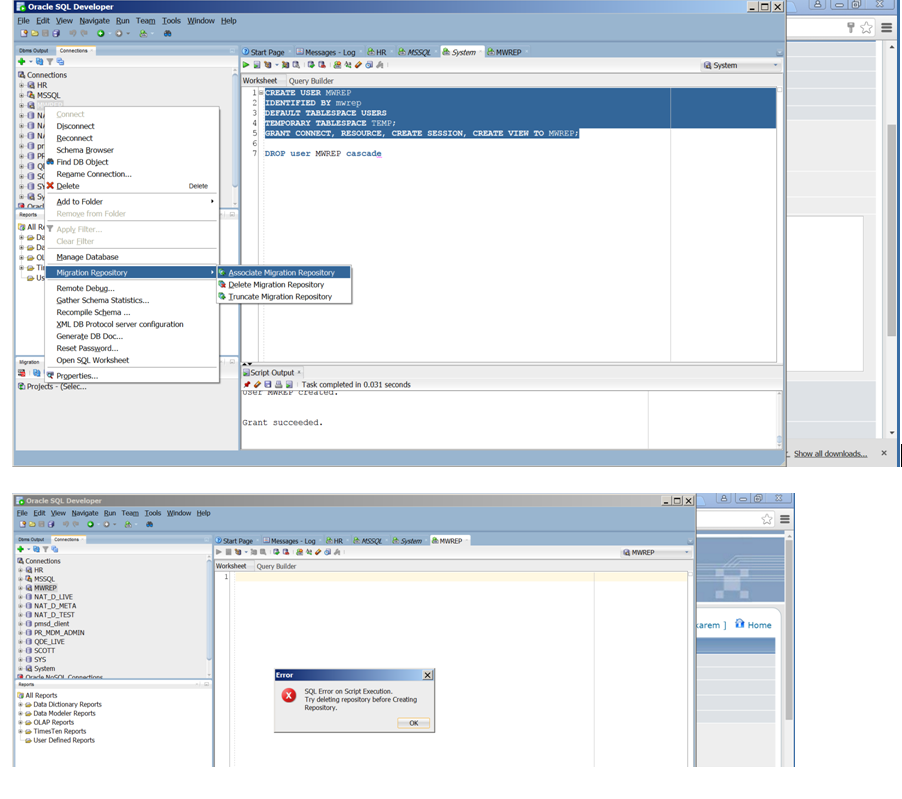Expand the HR connection in upper tree
The height and width of the screenshot is (799, 902).
[21, 85]
